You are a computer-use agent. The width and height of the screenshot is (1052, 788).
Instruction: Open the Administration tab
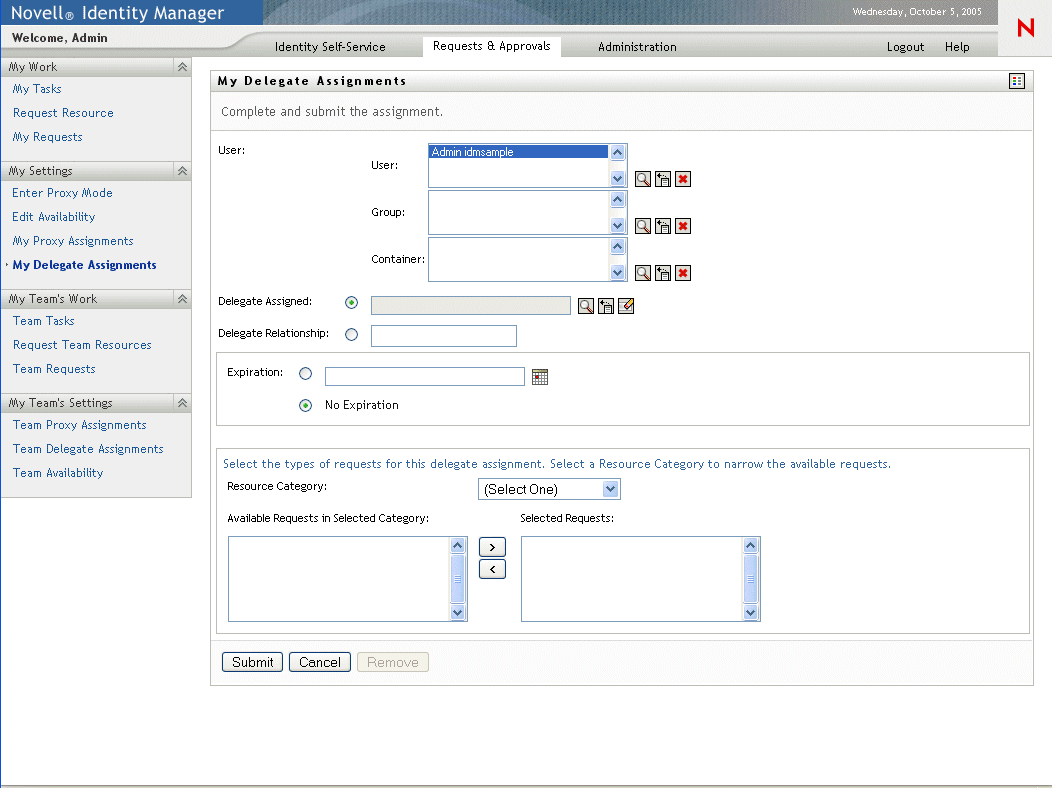(637, 47)
